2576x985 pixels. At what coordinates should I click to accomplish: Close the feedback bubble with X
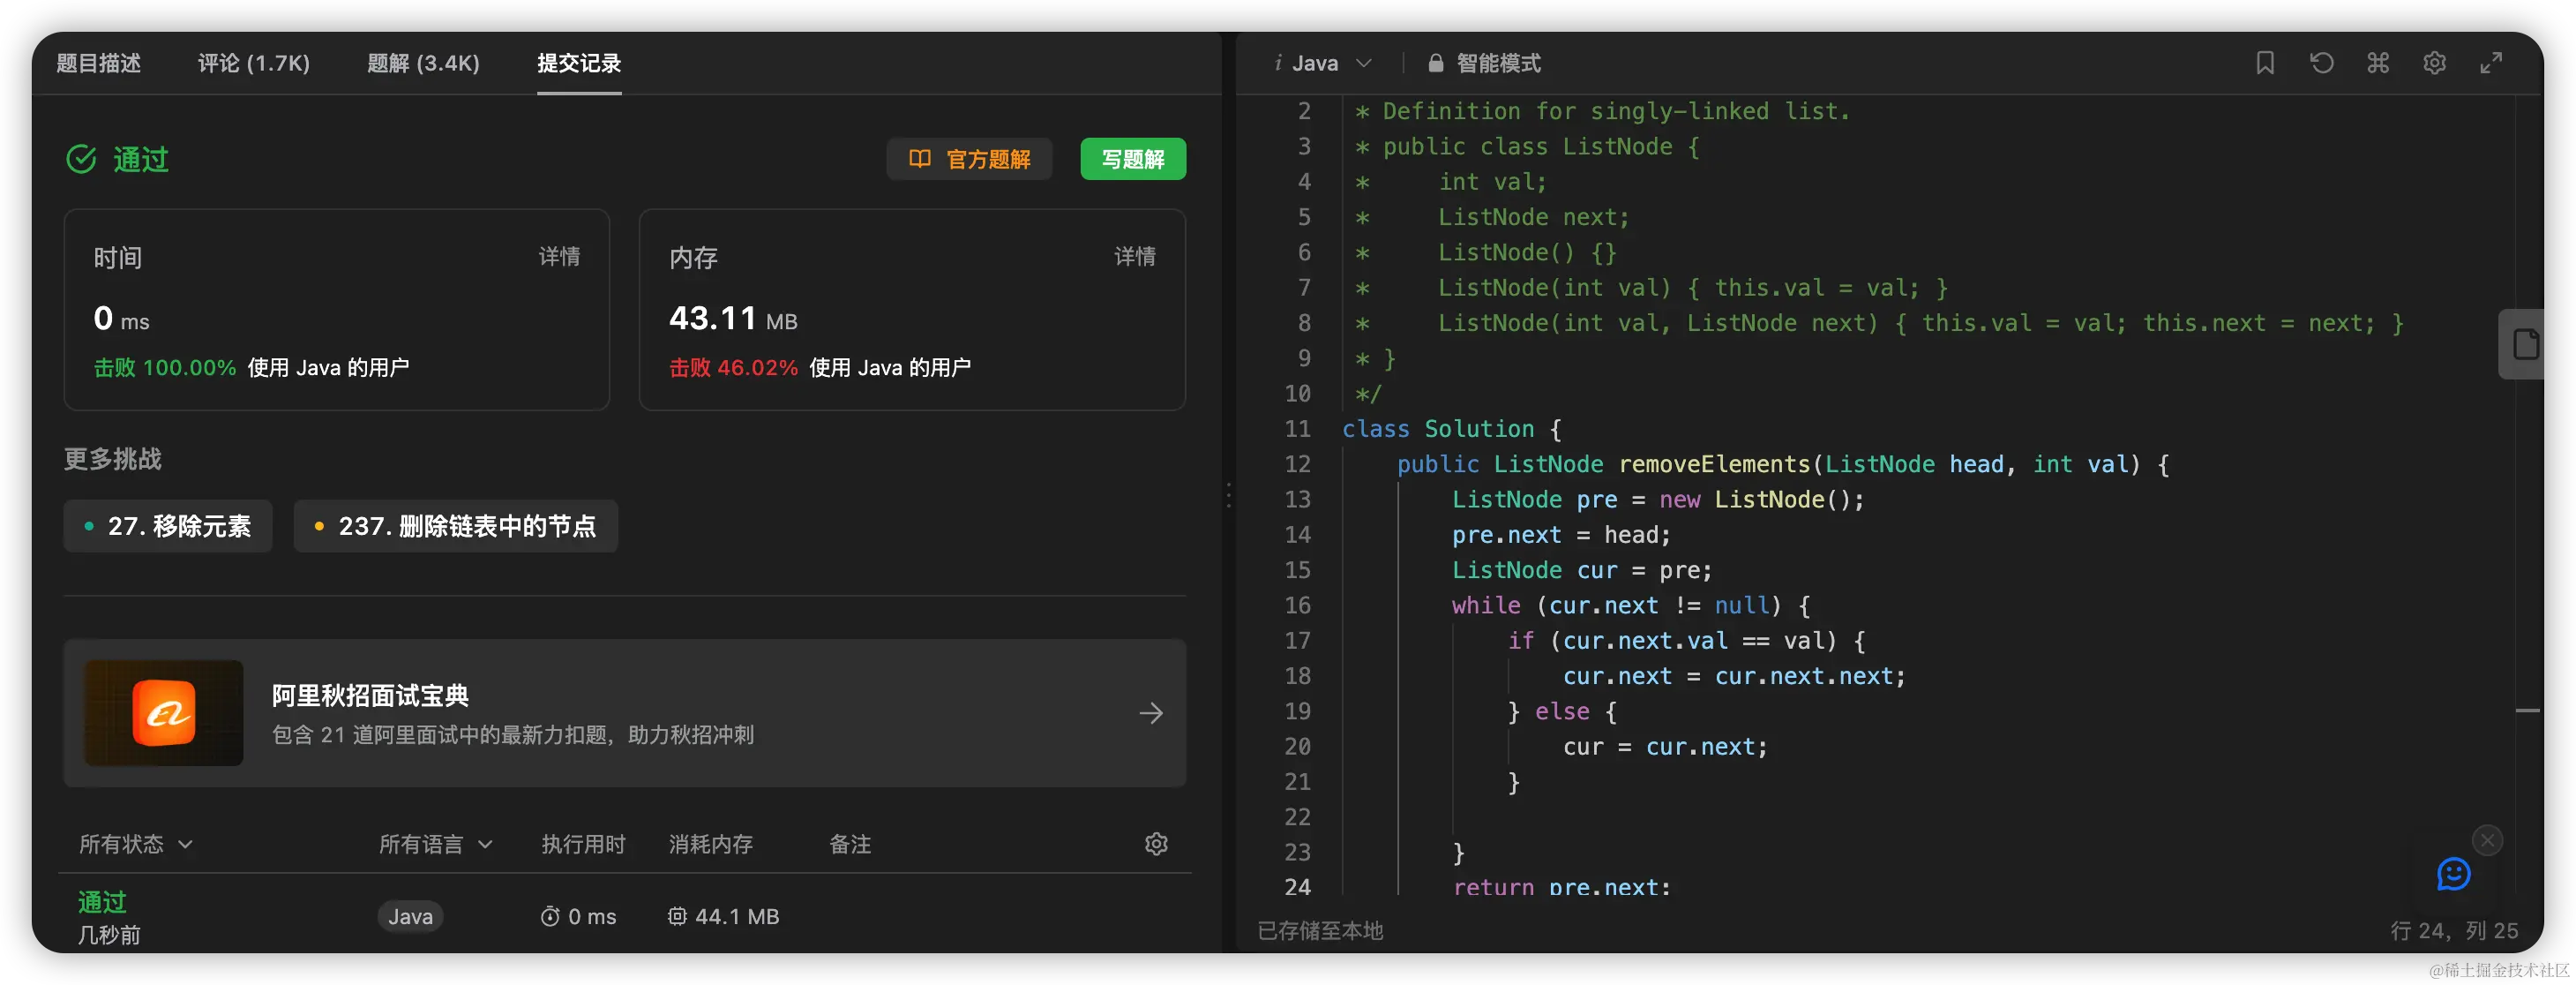(2487, 840)
